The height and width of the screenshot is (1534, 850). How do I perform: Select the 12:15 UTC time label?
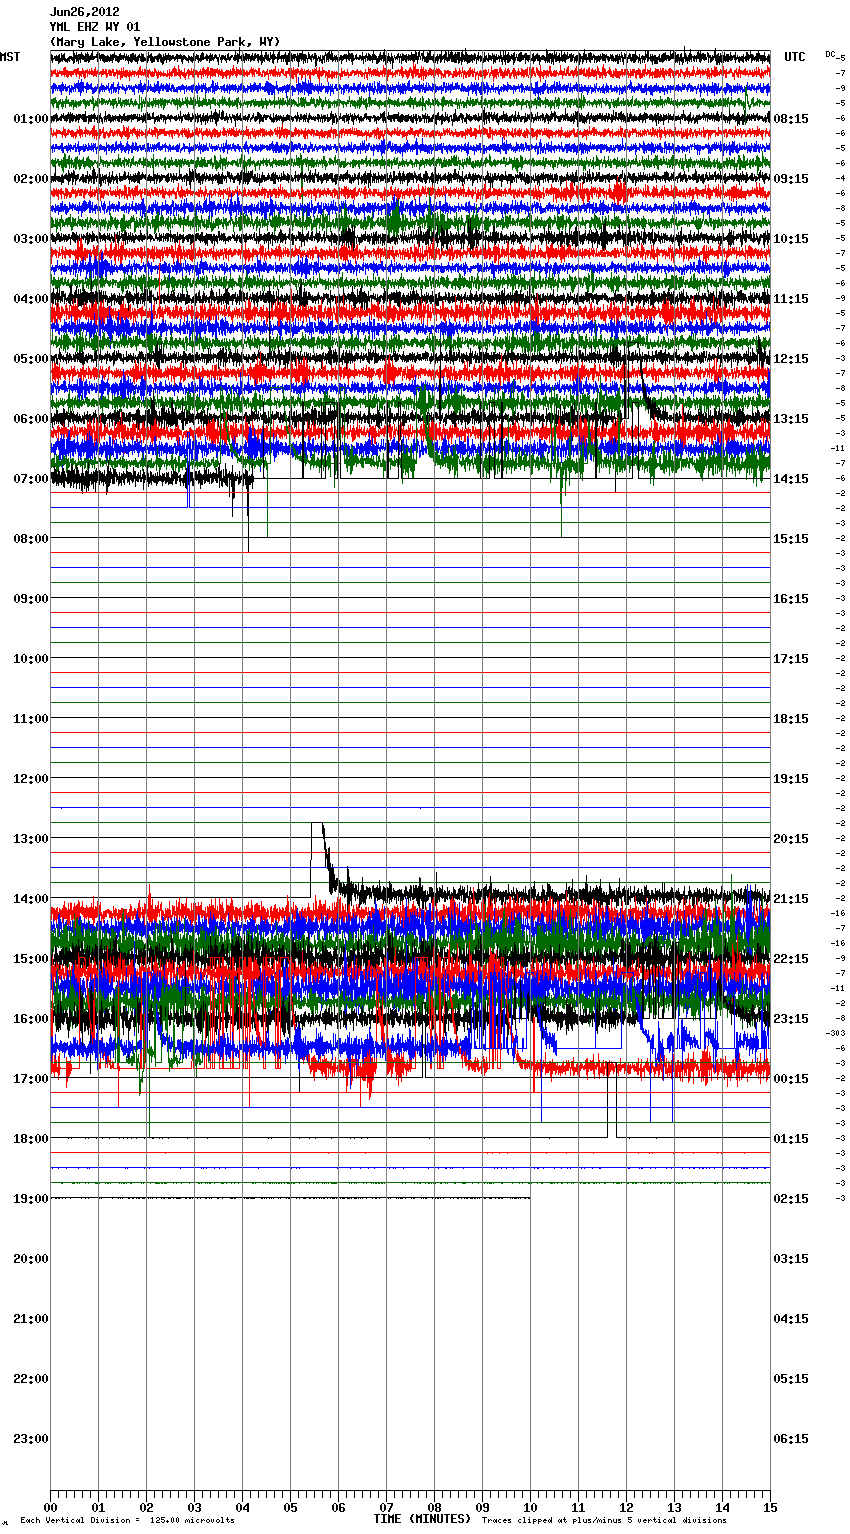pyautogui.click(x=791, y=359)
